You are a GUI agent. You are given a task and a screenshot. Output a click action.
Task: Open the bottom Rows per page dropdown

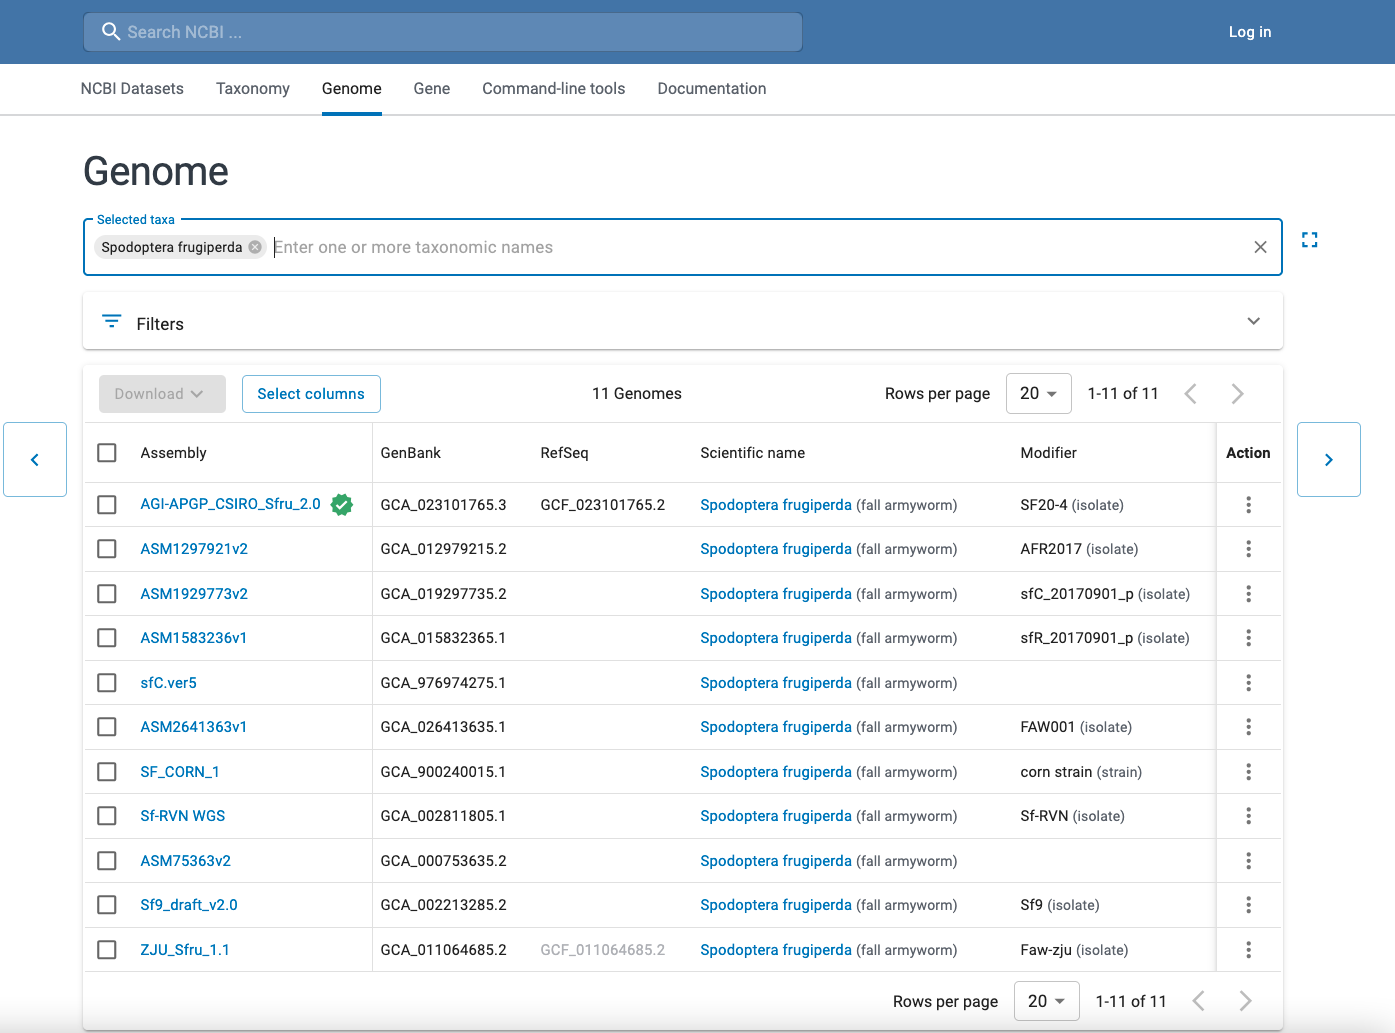[1046, 1001]
